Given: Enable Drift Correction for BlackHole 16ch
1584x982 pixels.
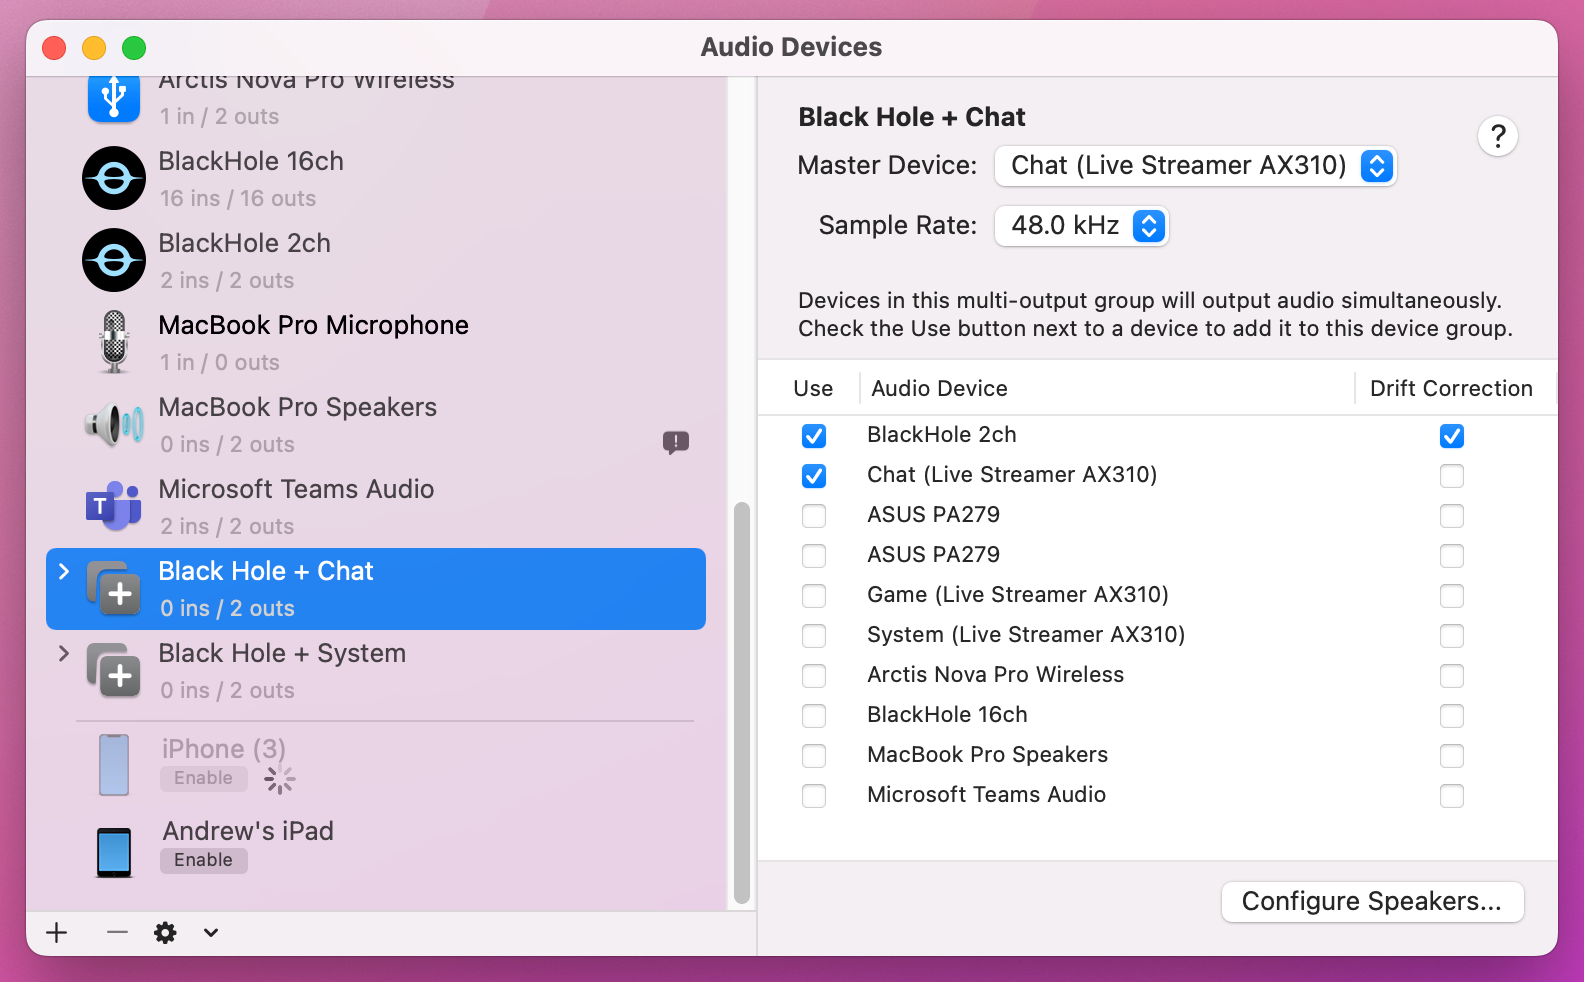Looking at the screenshot, I should tap(1452, 716).
